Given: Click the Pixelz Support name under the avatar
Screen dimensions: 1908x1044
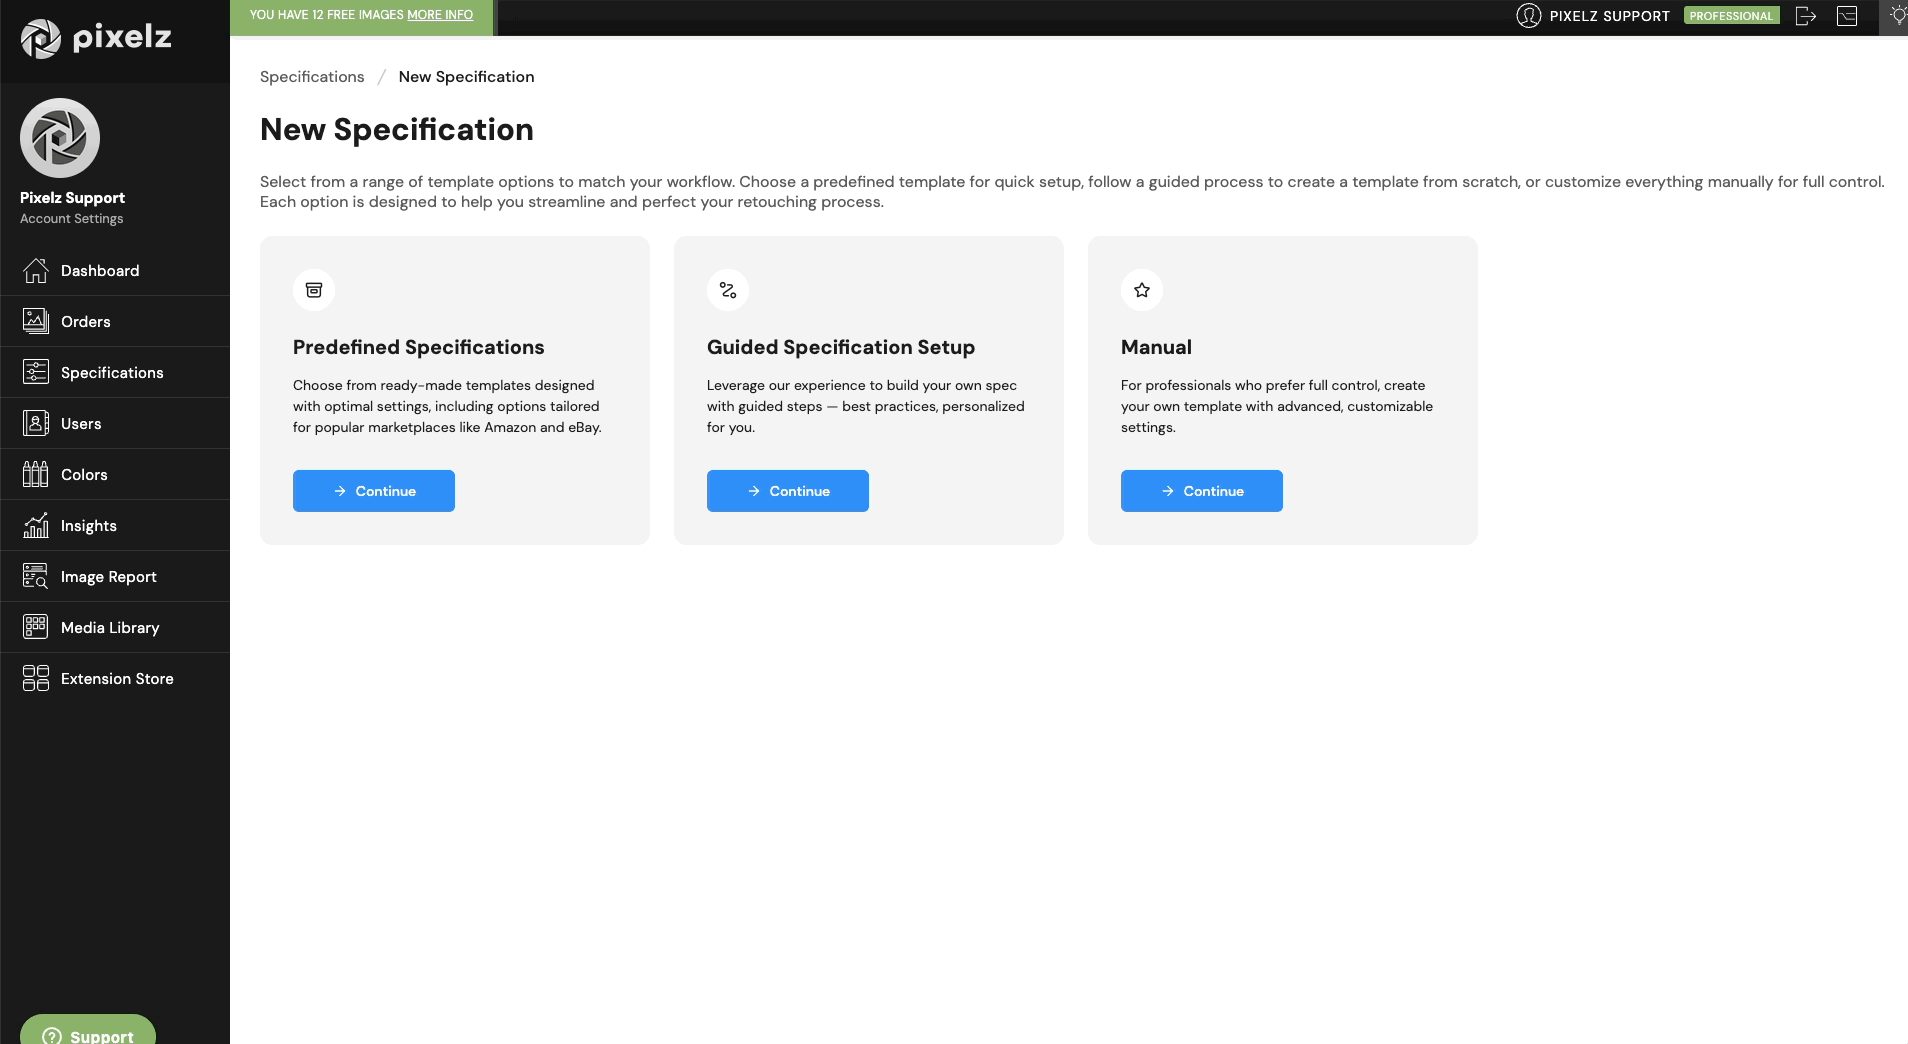Looking at the screenshot, I should 72,198.
